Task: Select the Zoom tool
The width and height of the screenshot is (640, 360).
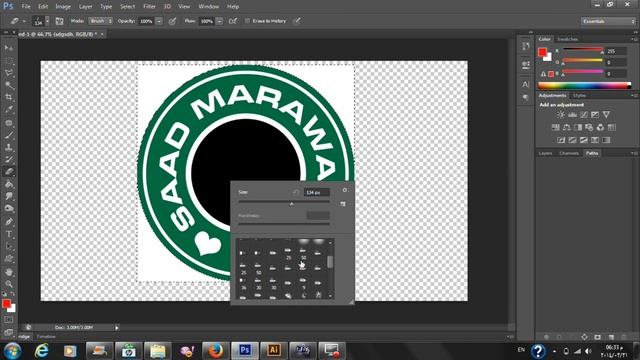Action: click(9, 284)
